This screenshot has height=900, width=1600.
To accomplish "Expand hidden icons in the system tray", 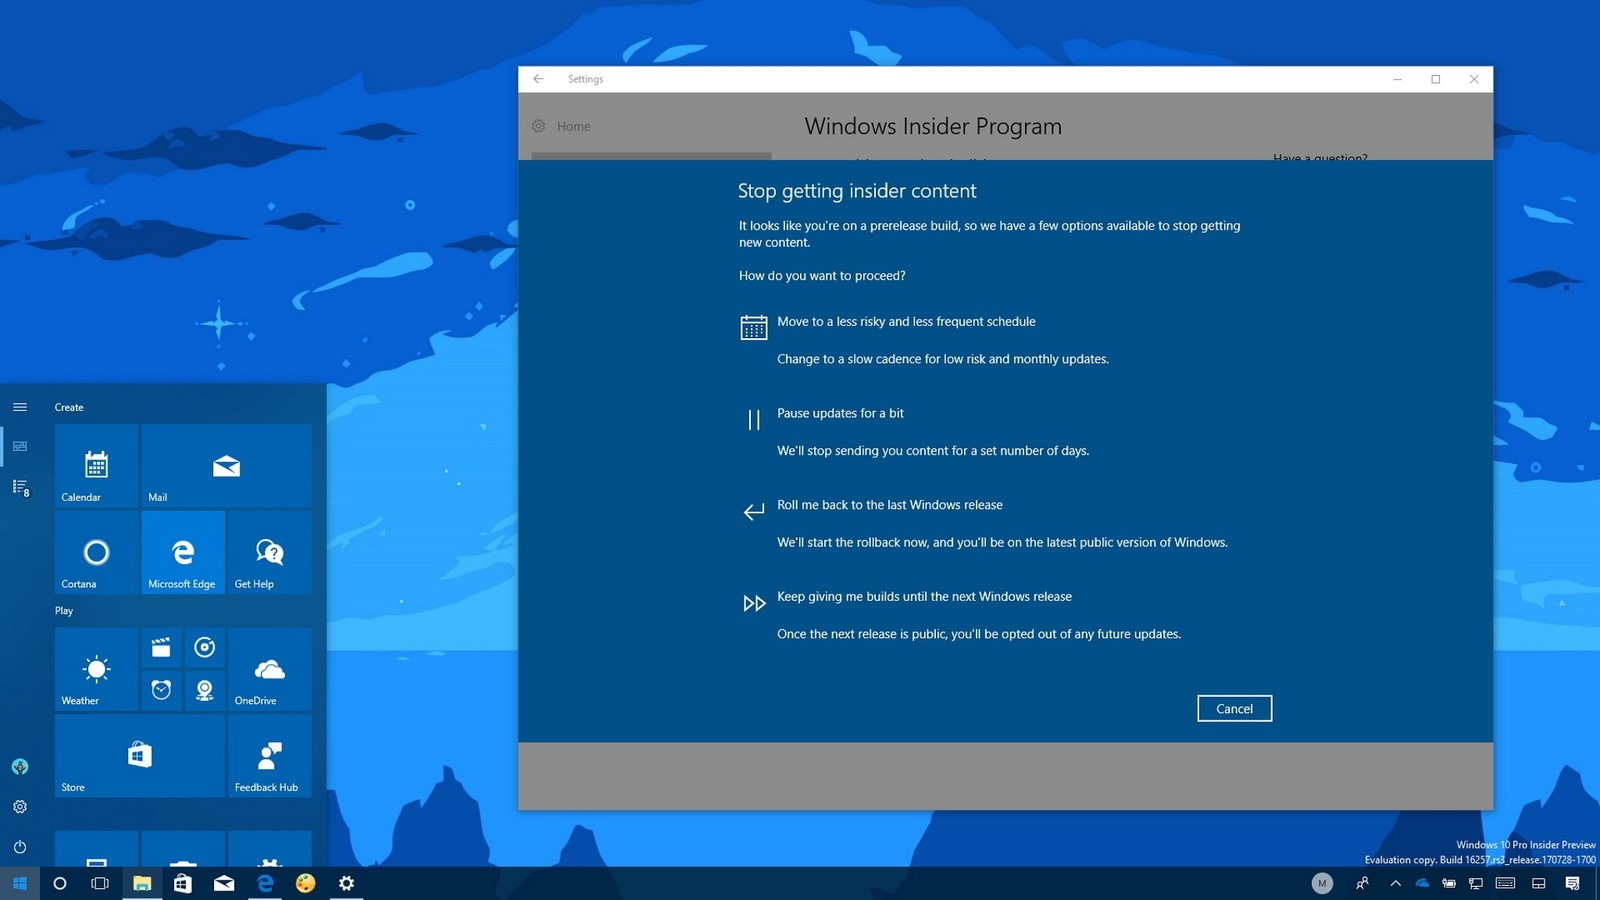I will click(x=1396, y=883).
